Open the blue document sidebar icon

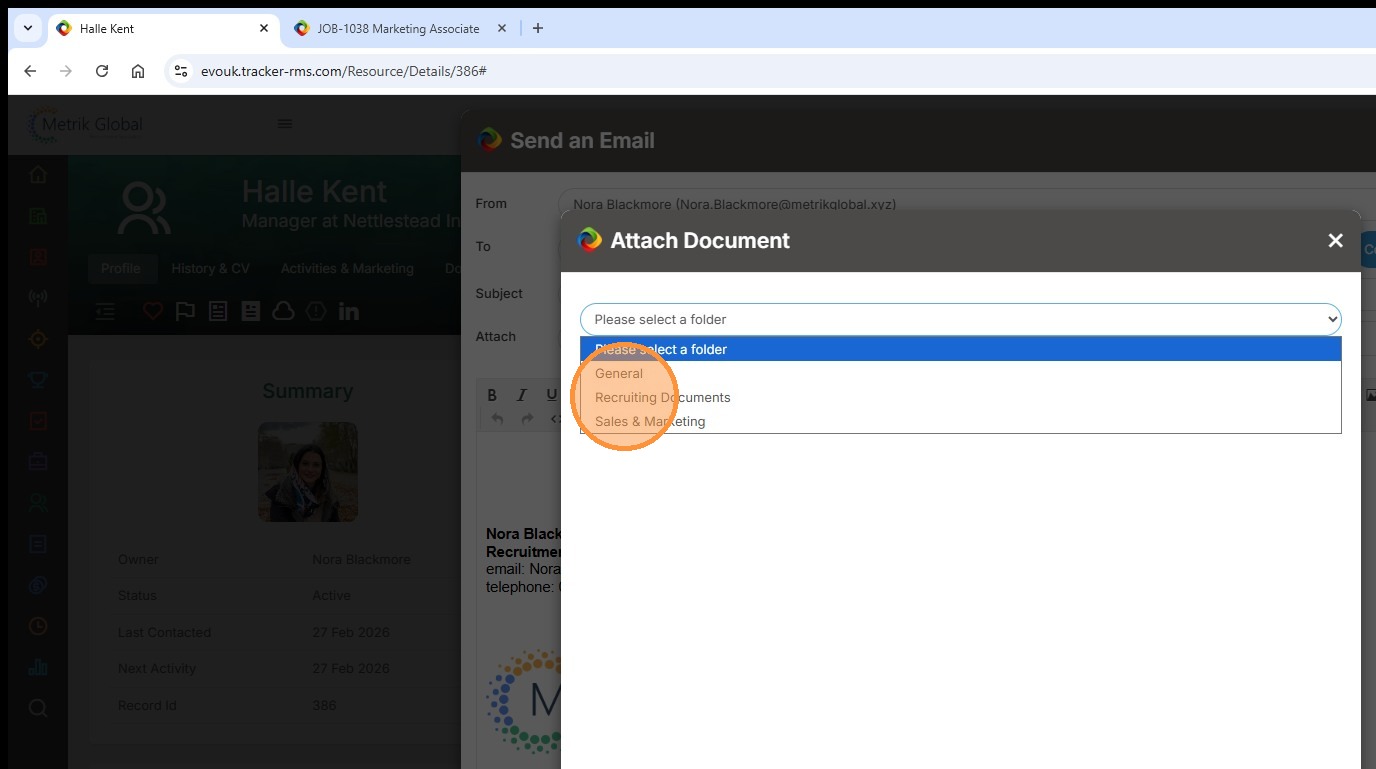coord(38,544)
